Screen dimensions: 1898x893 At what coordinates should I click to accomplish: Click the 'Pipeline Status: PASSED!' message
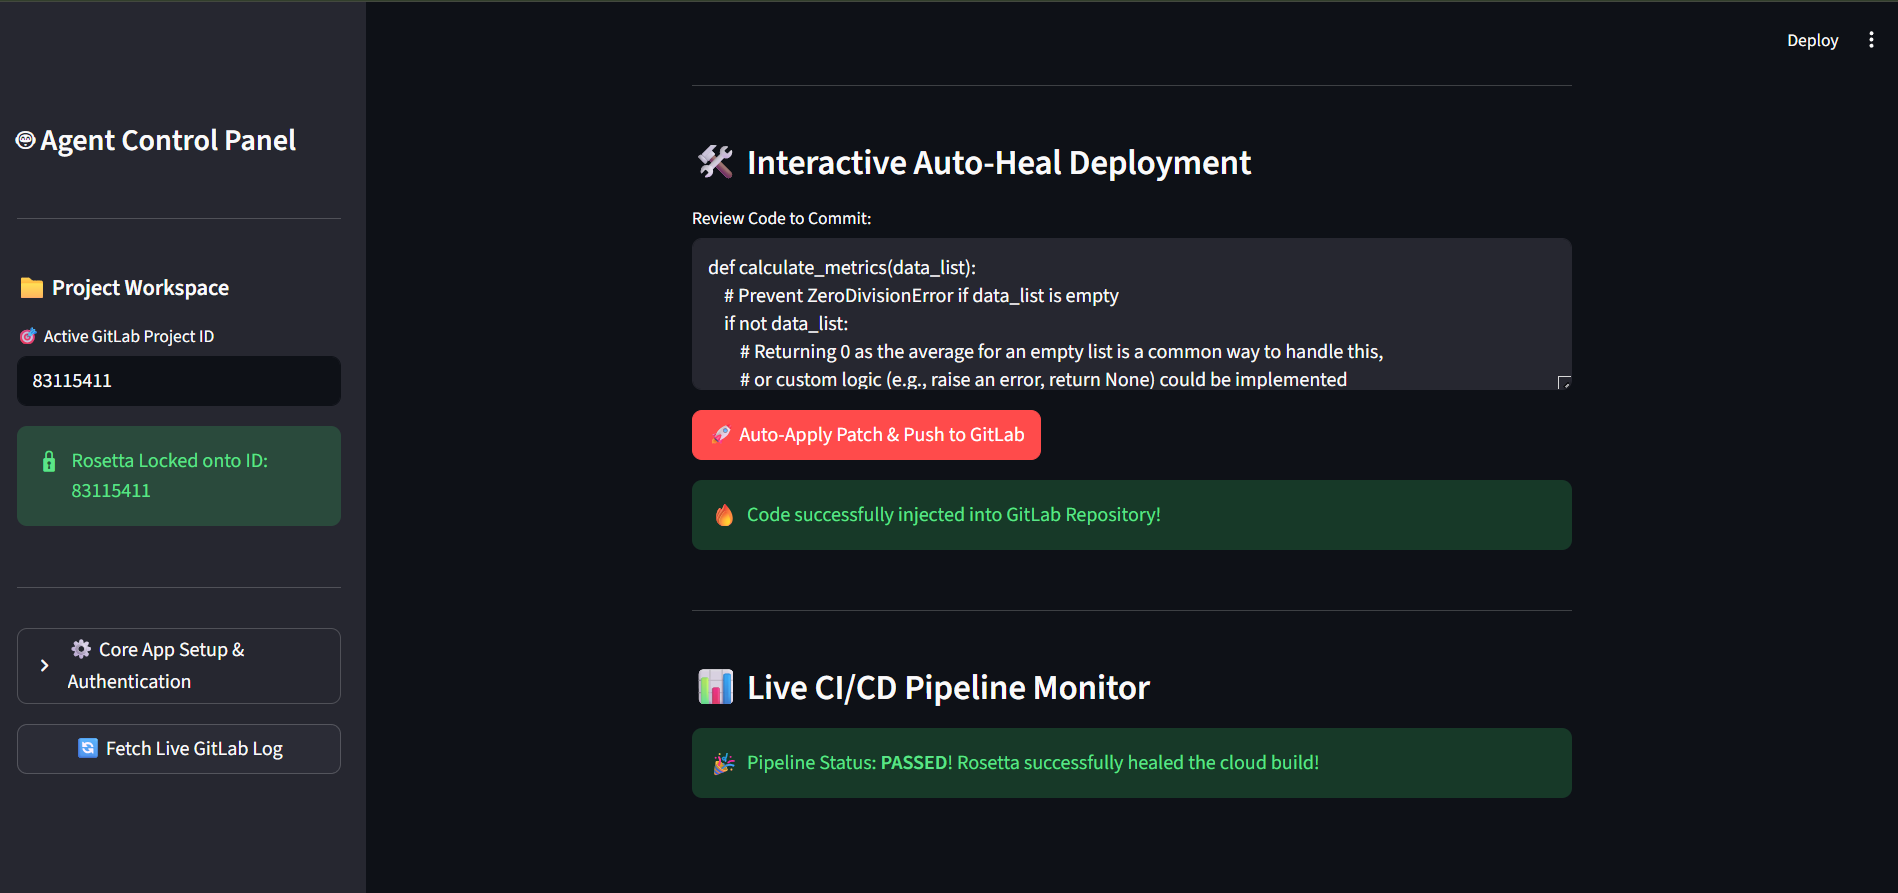[x=1033, y=763]
